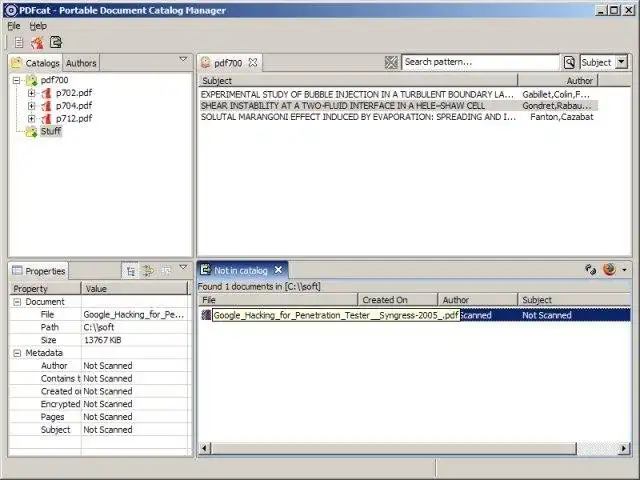The image size is (640, 480).
Task: Click the magnifier search button
Action: (x=569, y=62)
